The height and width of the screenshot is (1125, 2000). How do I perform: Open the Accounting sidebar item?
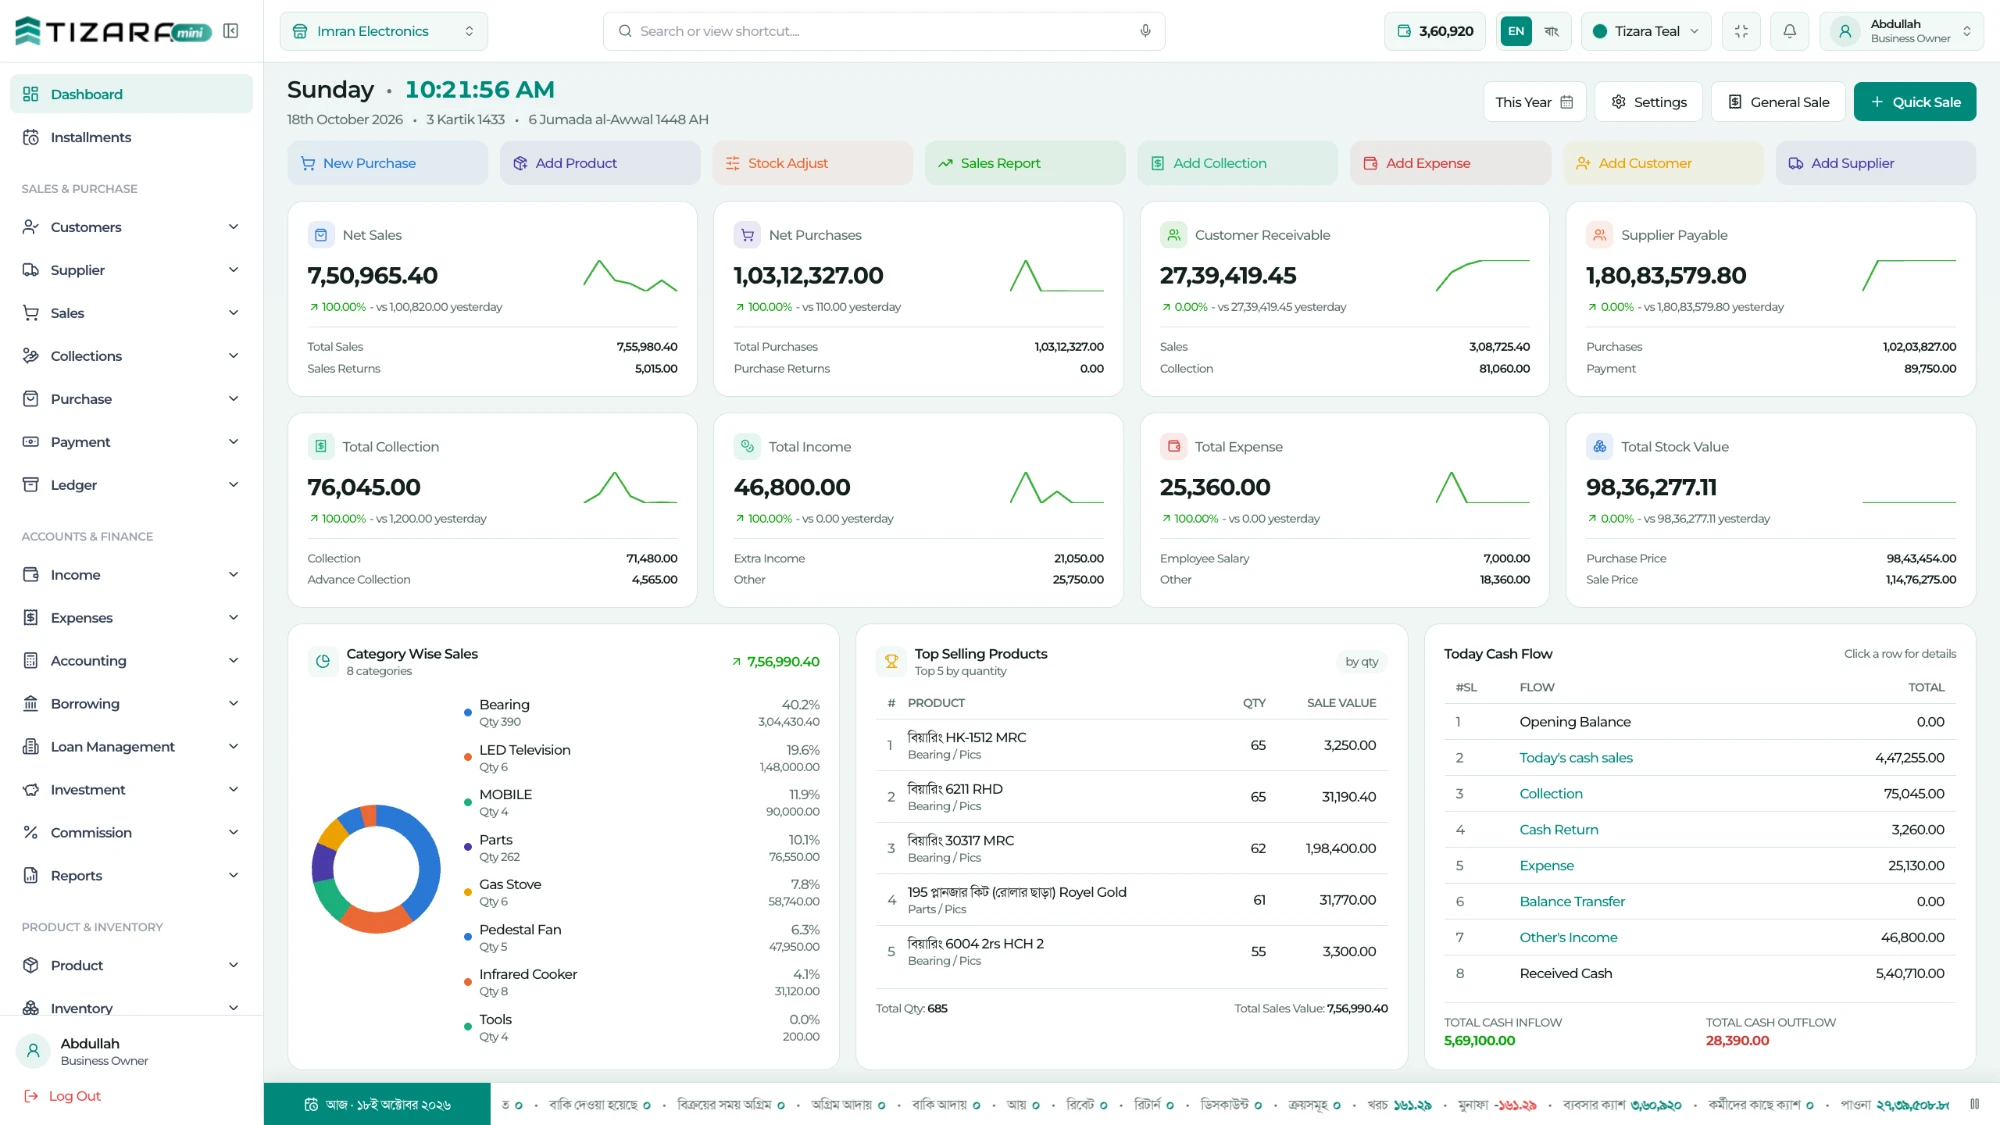[x=131, y=660]
